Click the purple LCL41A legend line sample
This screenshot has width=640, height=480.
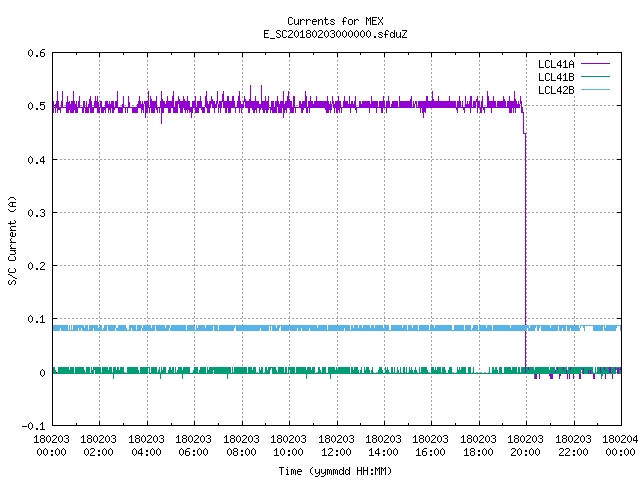(x=595, y=64)
